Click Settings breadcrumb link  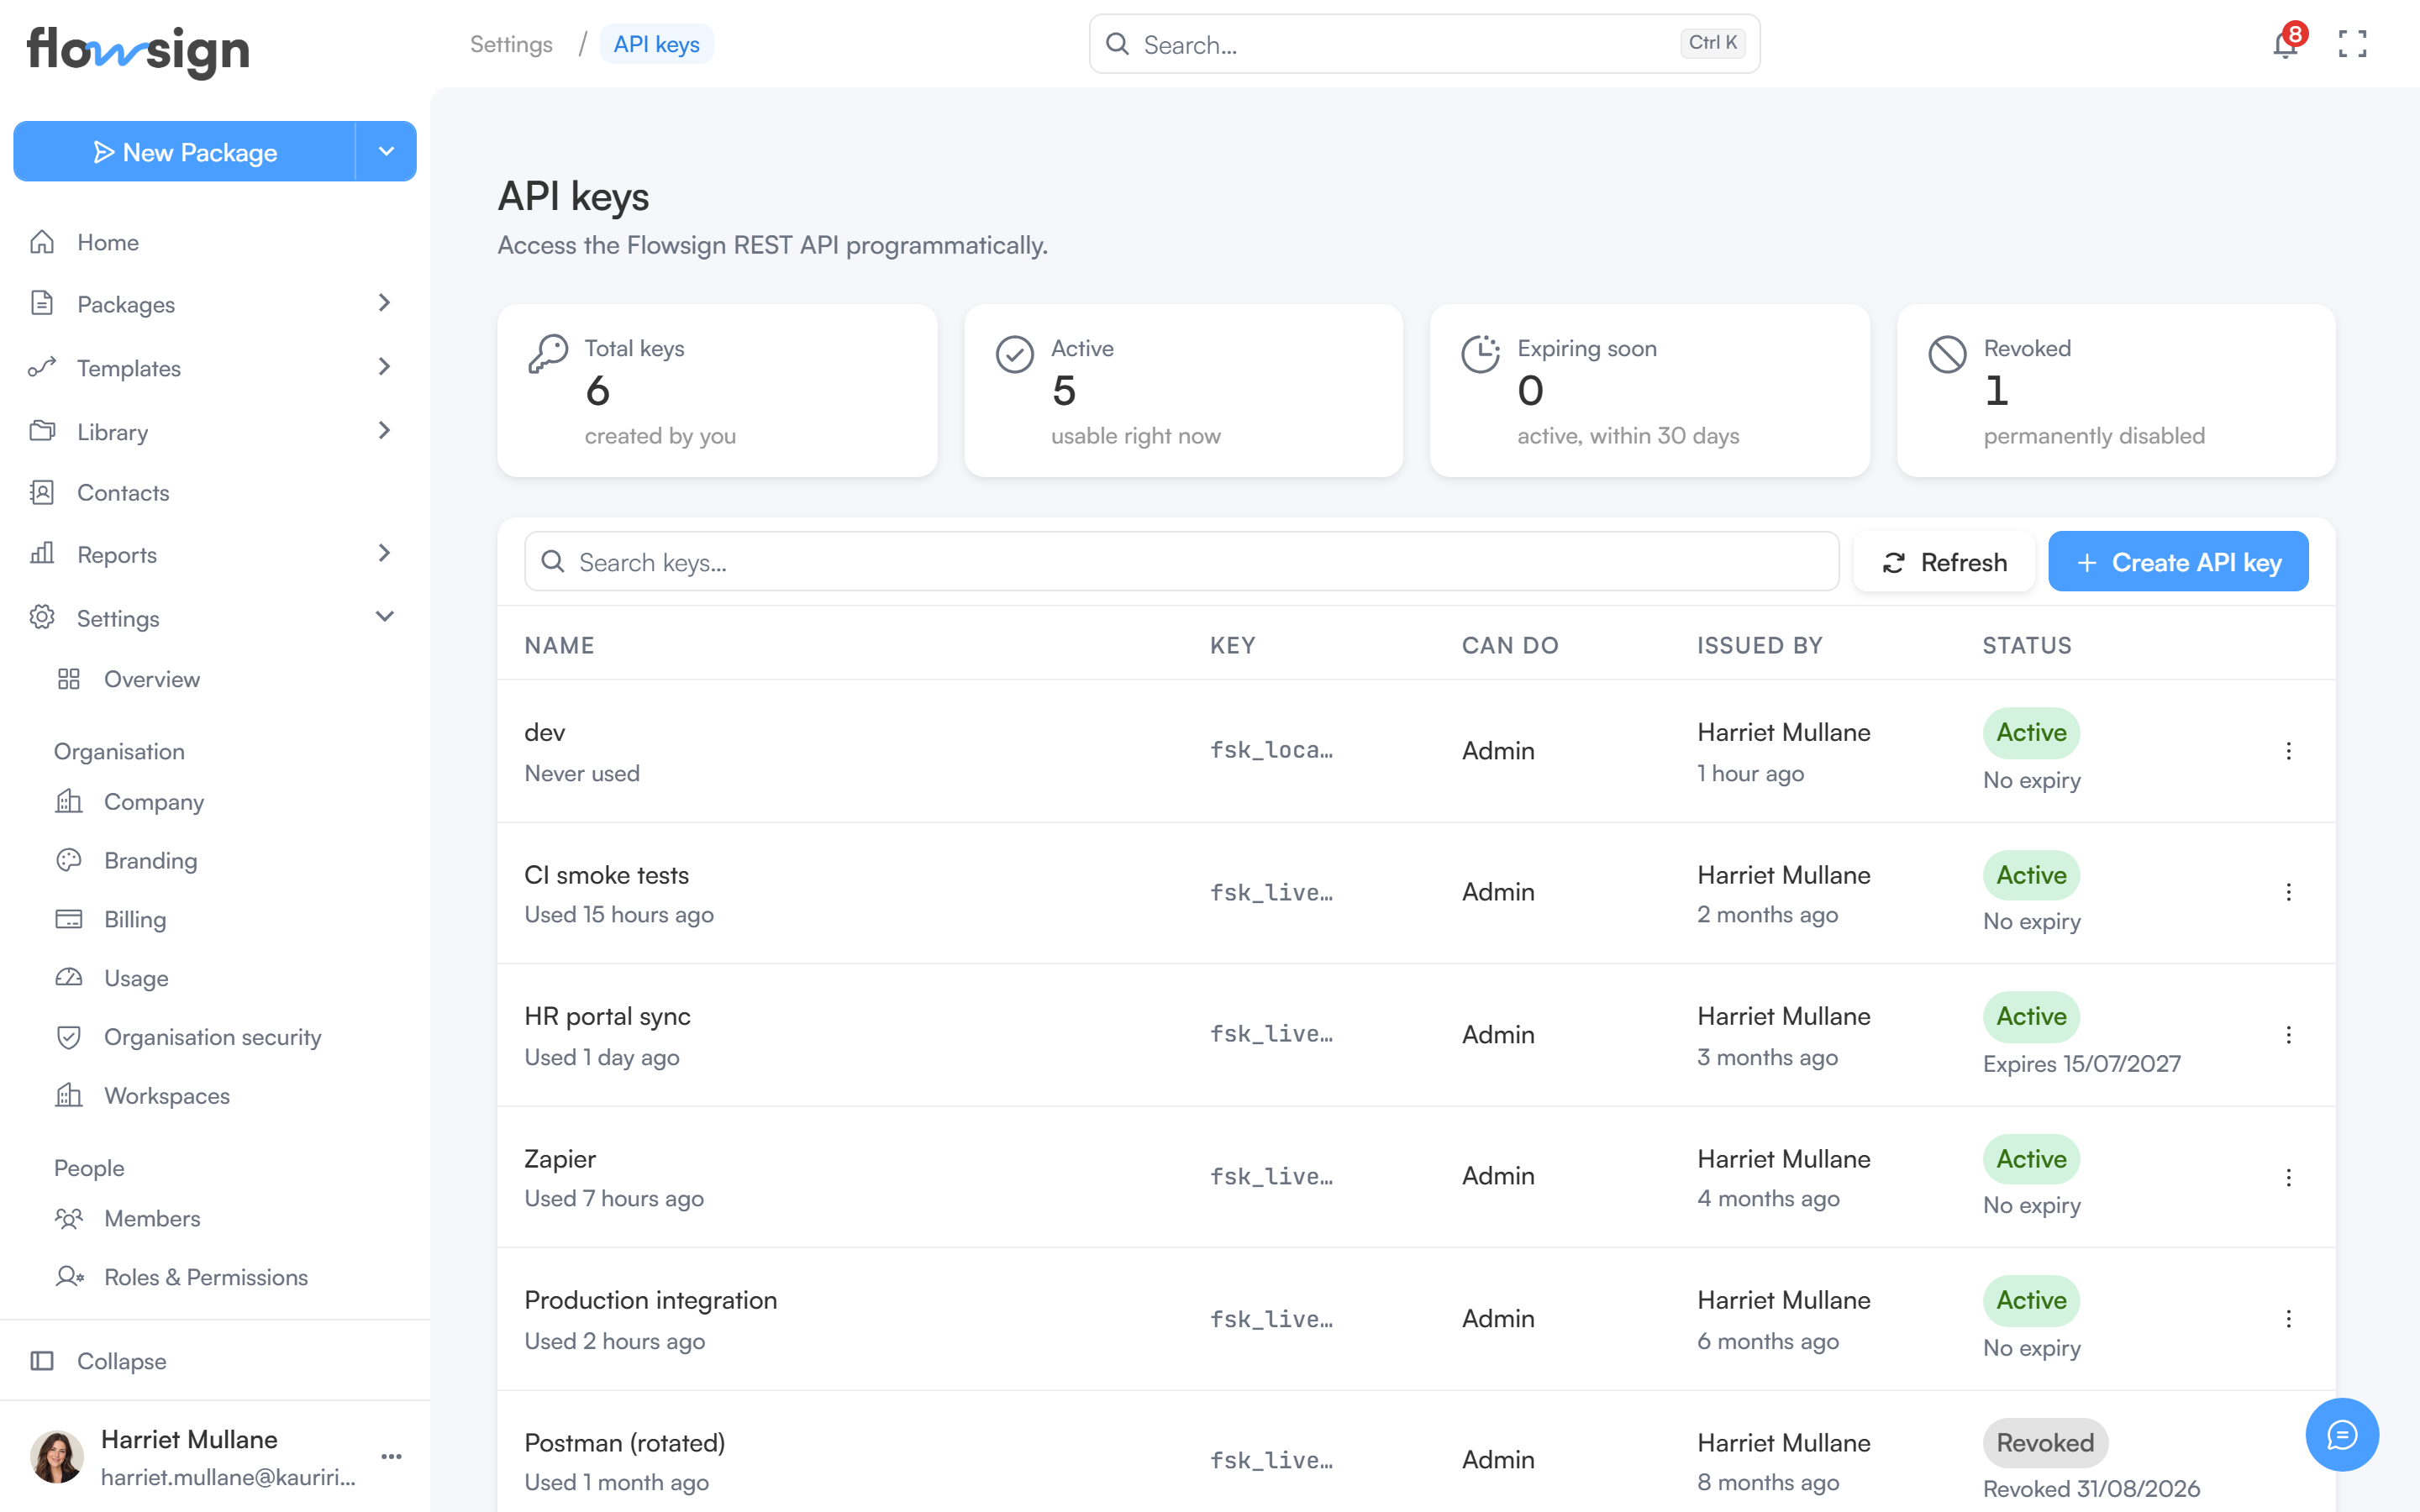pos(511,44)
